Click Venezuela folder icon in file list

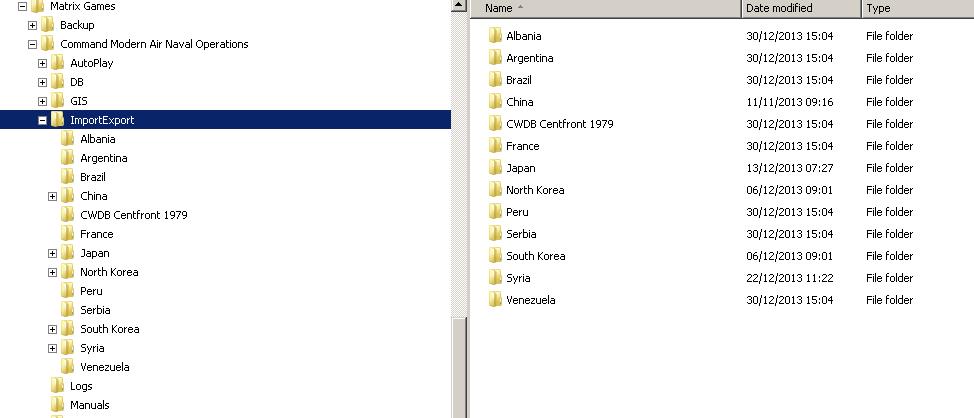click(495, 300)
